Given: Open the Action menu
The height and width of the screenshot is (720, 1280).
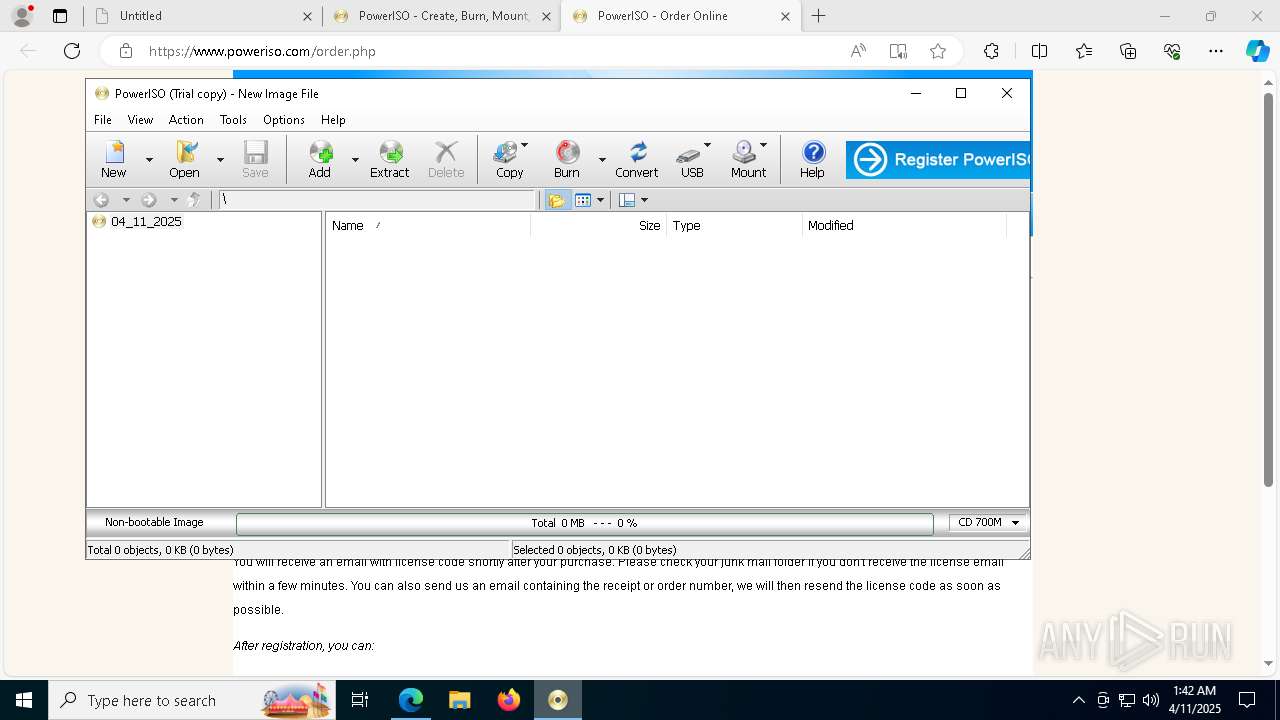Looking at the screenshot, I should tap(186, 119).
